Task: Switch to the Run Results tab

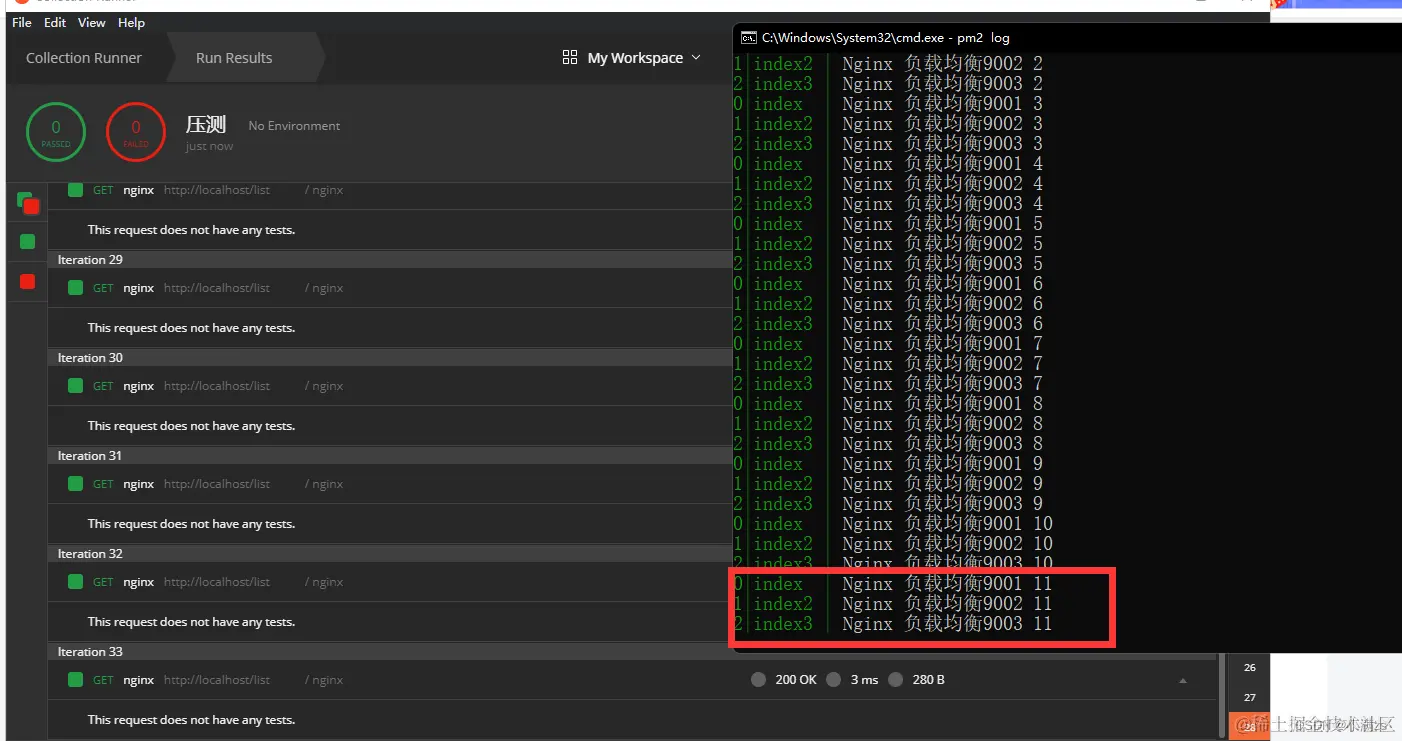Action: 234,58
